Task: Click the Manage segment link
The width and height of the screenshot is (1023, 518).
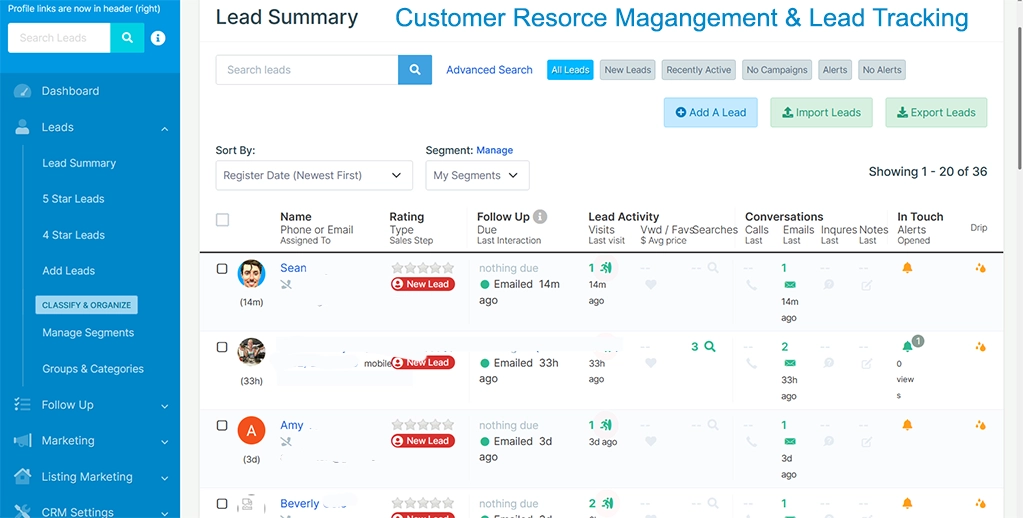Action: pyautogui.click(x=495, y=150)
